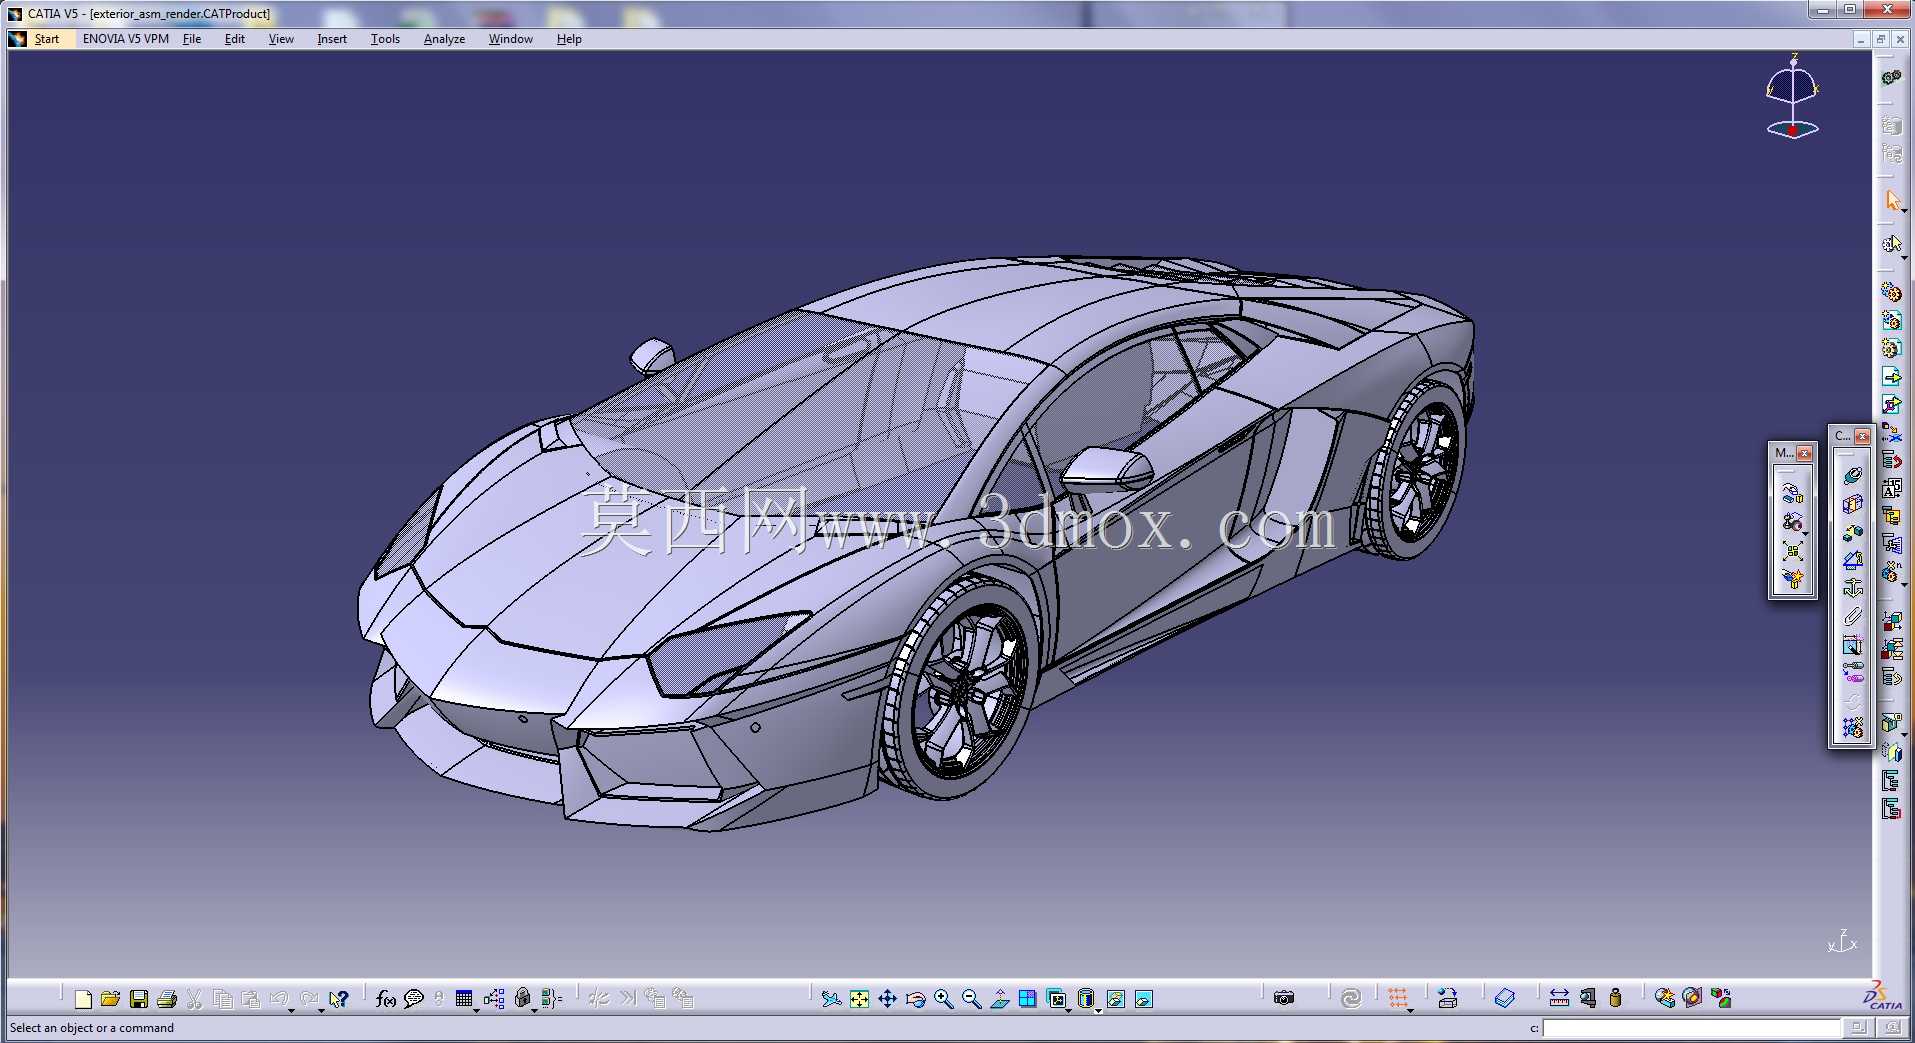Select Angle Constraint in C... toolbar

[1853, 560]
